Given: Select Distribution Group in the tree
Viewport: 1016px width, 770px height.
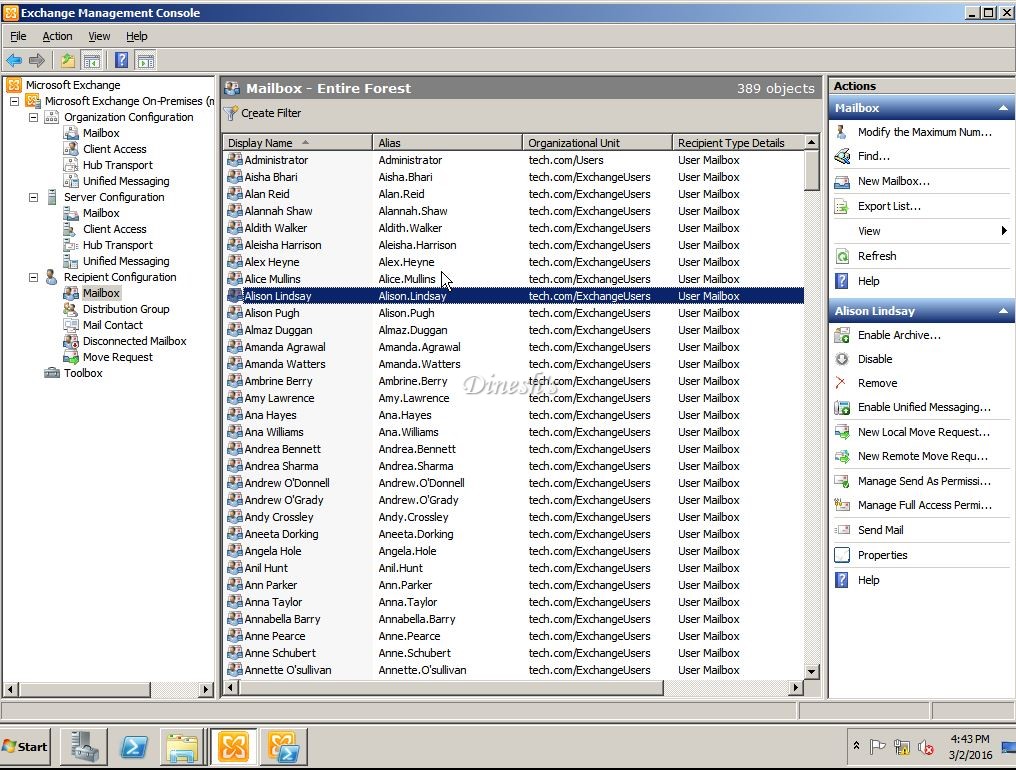Looking at the screenshot, I should tap(126, 309).
